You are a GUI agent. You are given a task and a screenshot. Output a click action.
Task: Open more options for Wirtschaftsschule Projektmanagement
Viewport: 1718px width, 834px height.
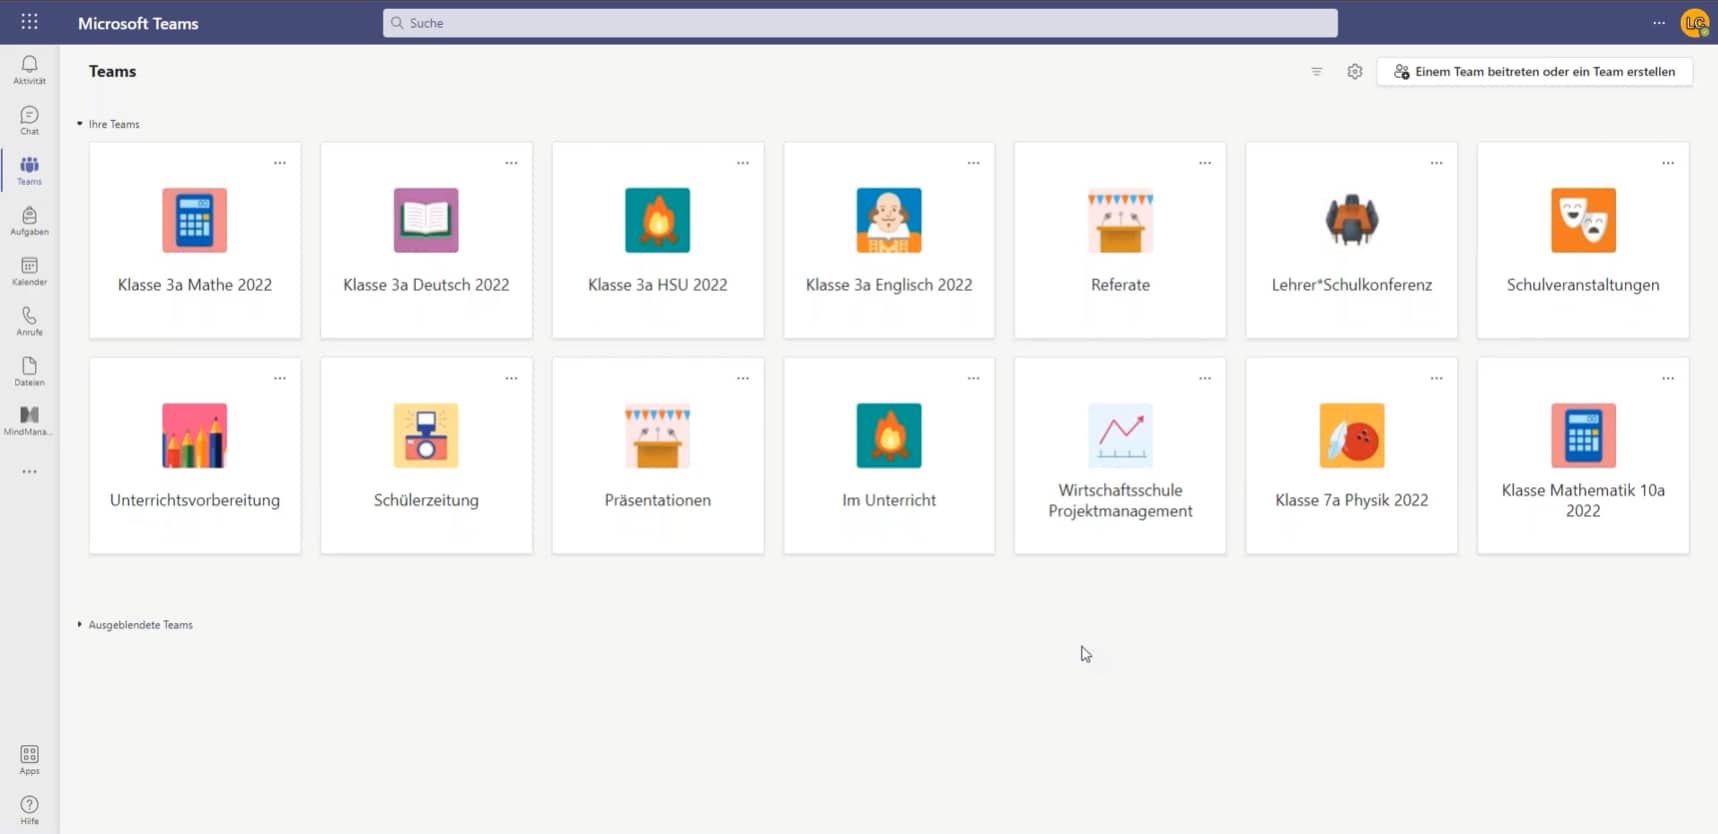coord(1205,378)
